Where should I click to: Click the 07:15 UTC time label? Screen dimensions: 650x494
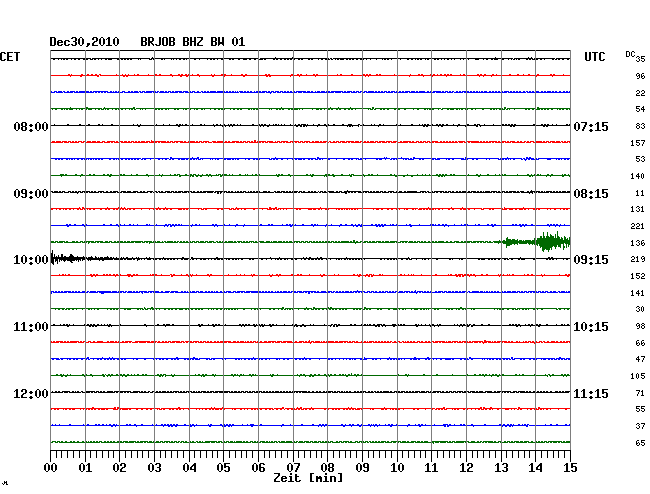click(591, 126)
